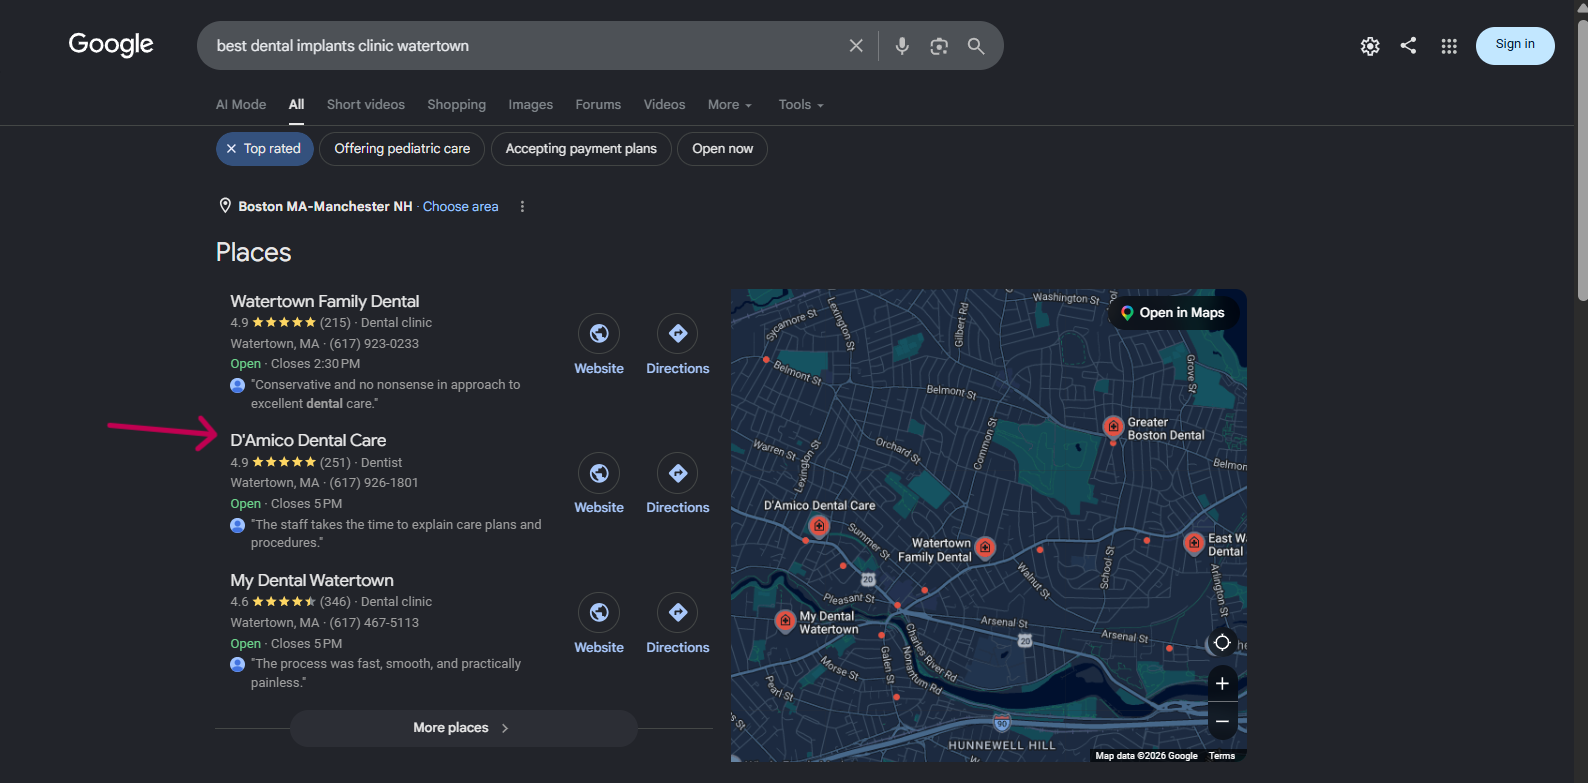
Task: Get directions to My Dental Watertown
Action: pyautogui.click(x=678, y=612)
